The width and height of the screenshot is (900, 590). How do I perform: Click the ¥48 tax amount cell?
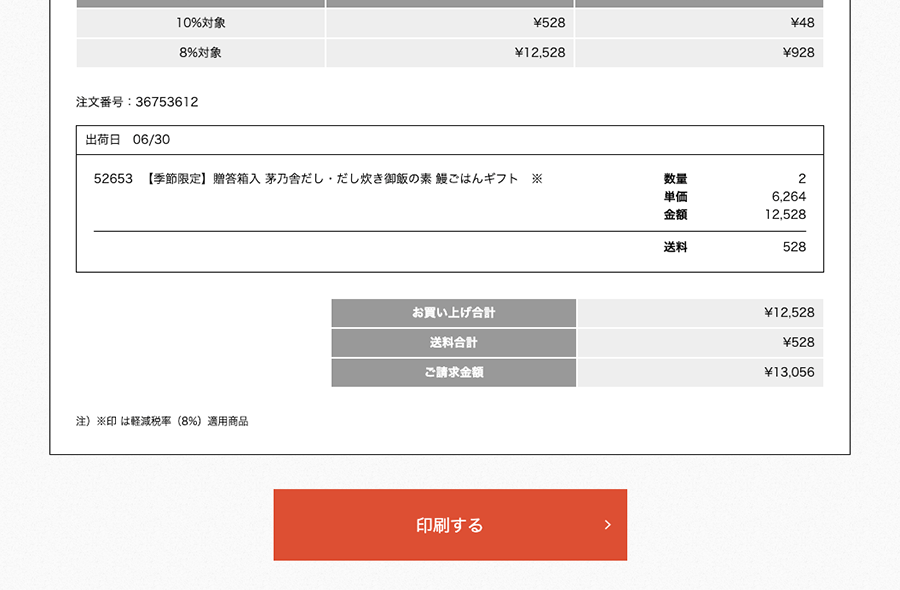click(x=802, y=23)
